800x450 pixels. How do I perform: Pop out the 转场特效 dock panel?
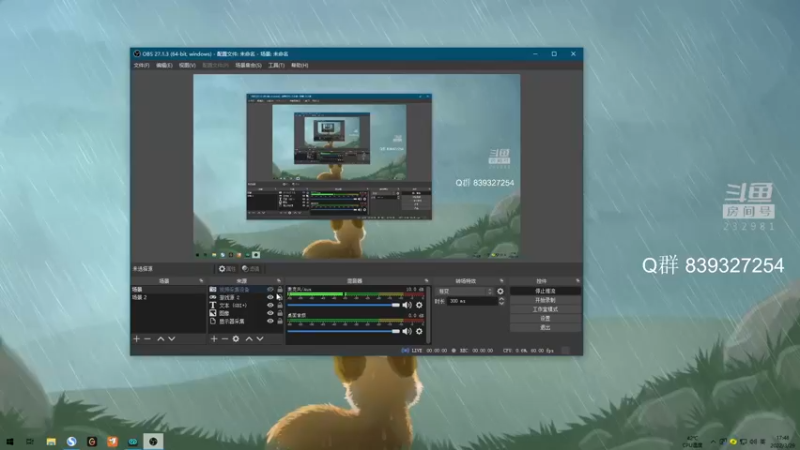pos(502,281)
